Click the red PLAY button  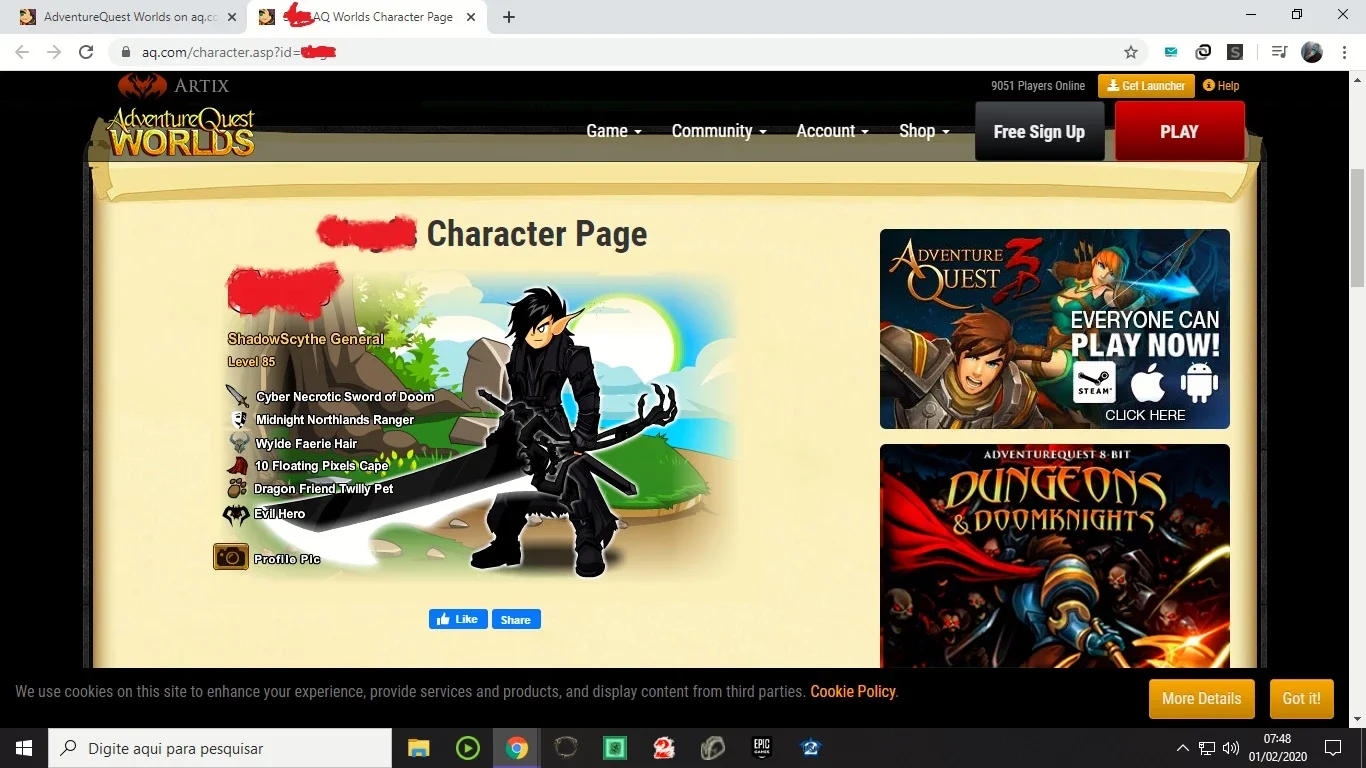[x=1179, y=131]
